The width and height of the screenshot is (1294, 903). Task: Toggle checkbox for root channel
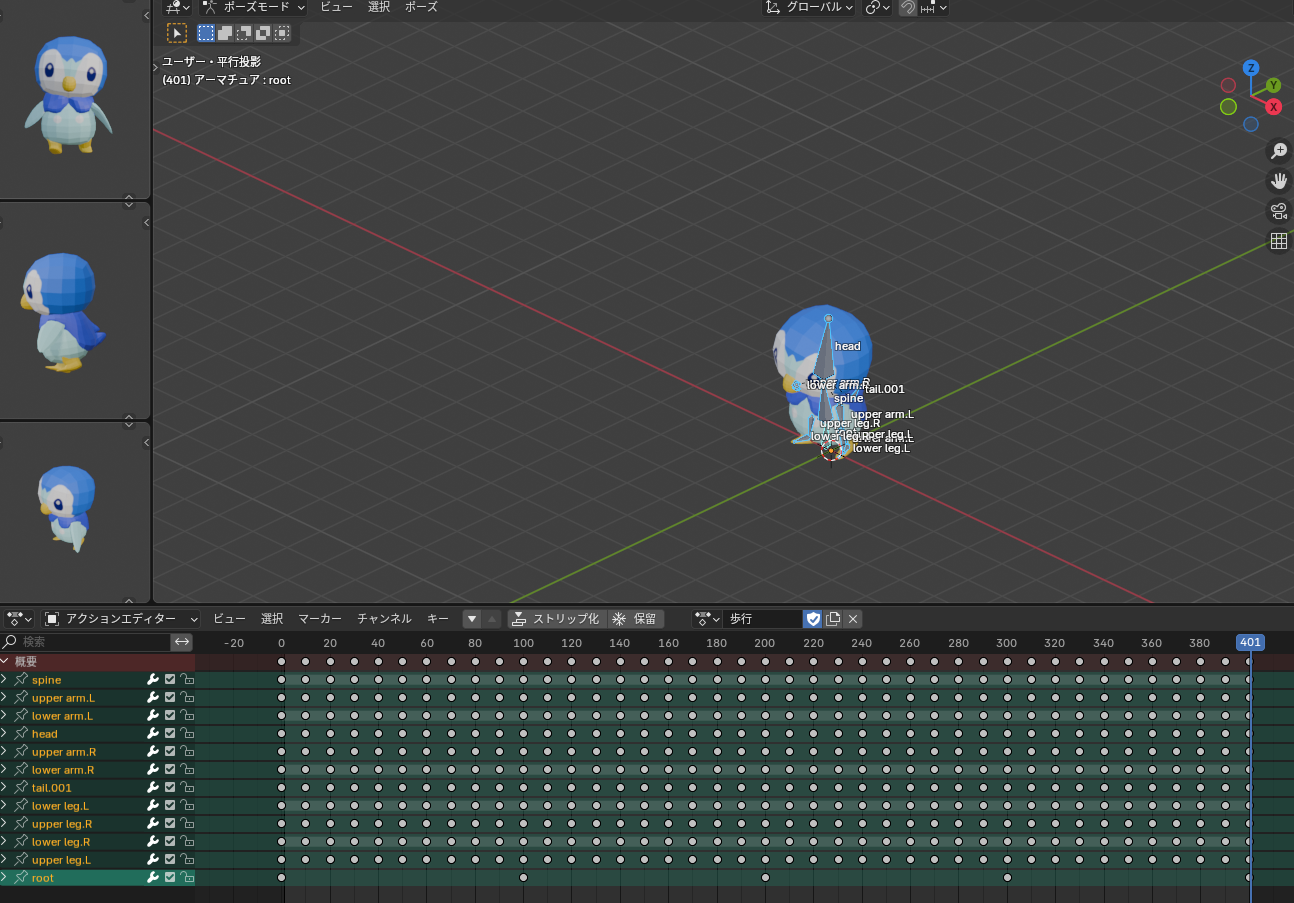170,878
